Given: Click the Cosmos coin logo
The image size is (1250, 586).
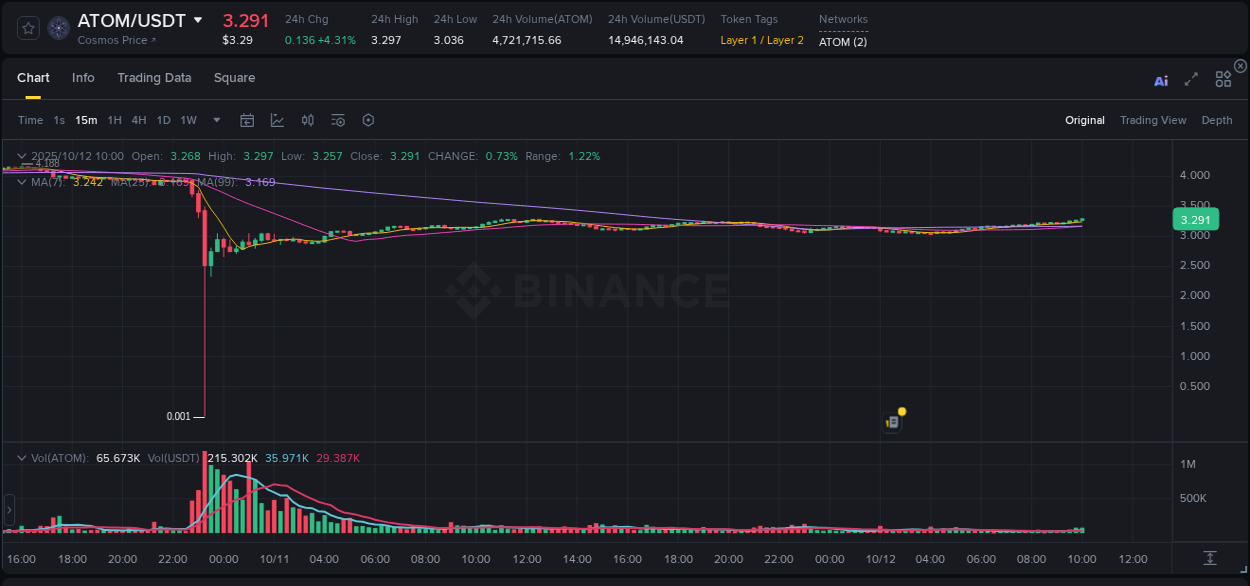Looking at the screenshot, I should (x=57, y=28).
